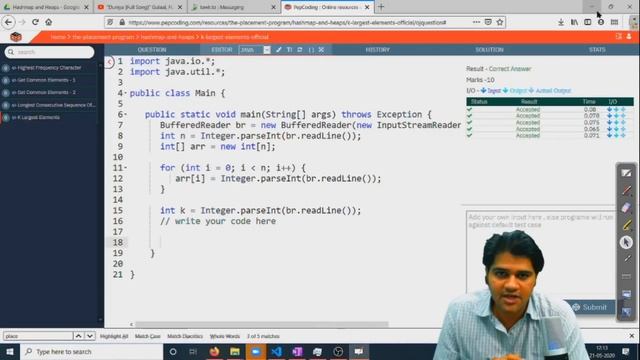
Task: Open the QUESTION tab
Action: (152, 50)
